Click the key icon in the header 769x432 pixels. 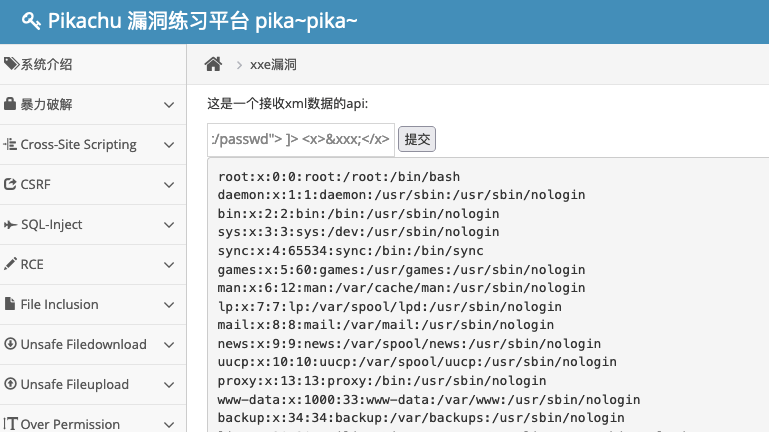click(x=31, y=21)
